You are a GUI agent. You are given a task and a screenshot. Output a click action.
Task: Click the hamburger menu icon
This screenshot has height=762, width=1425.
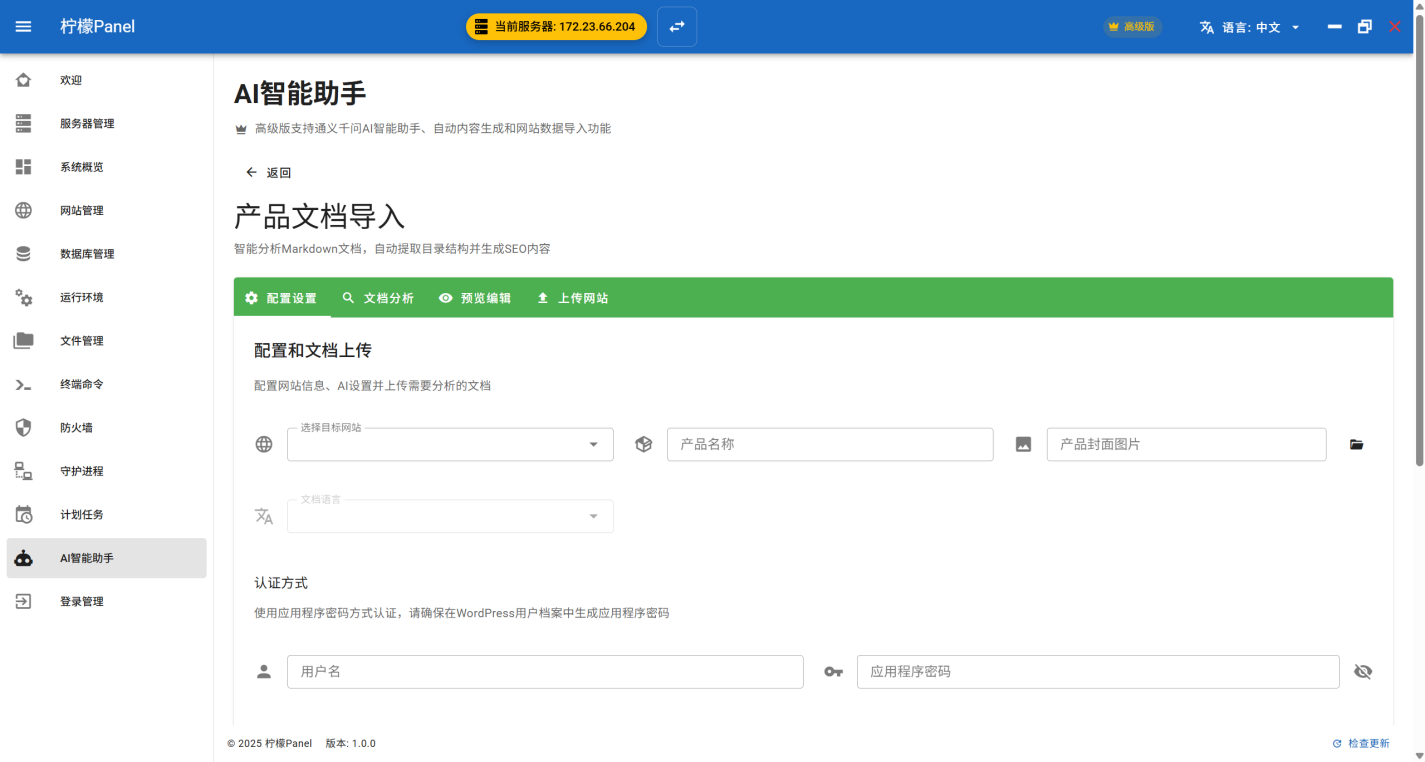[x=23, y=27]
